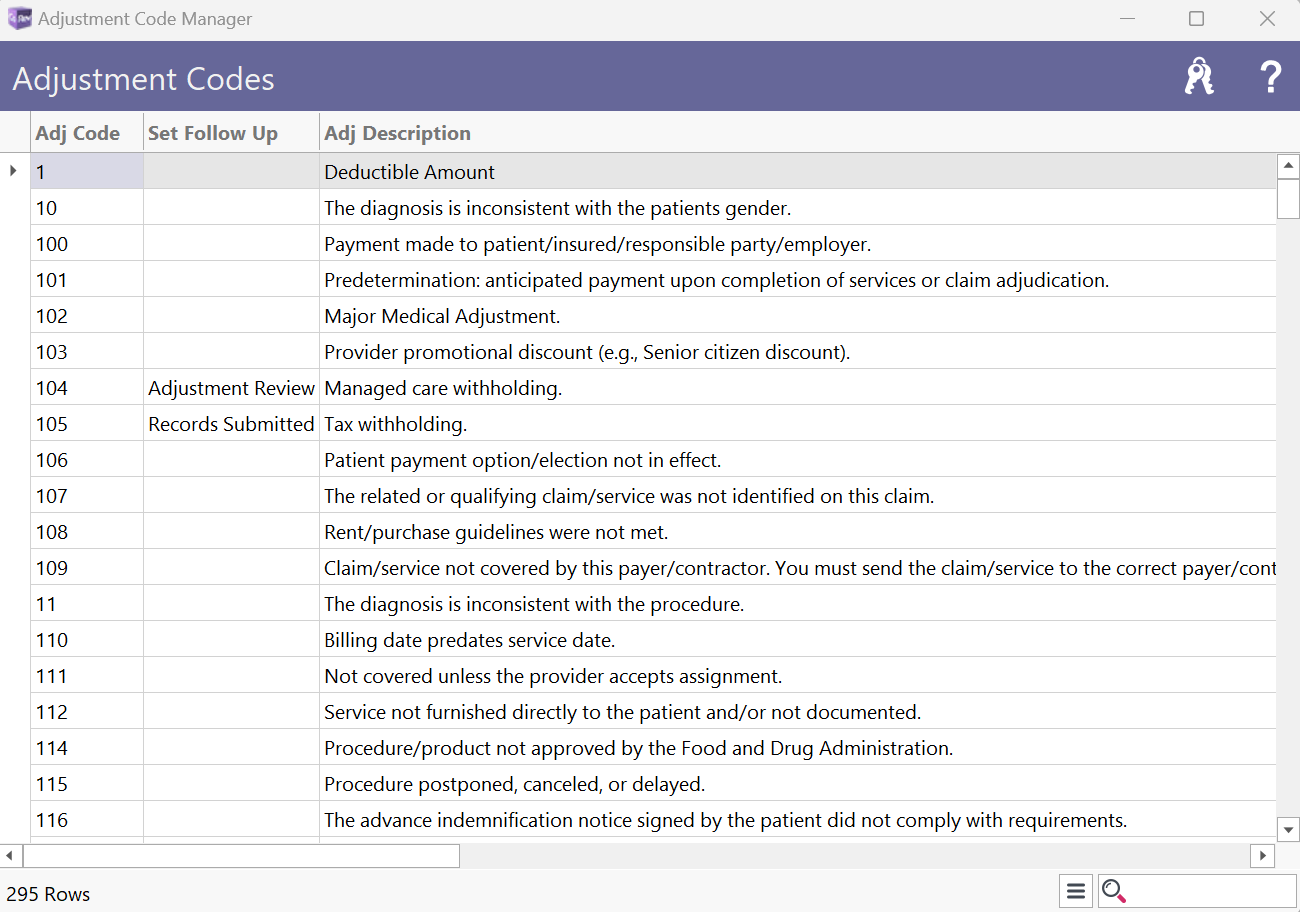Sort by the Set Follow Up column header
1300x912 pixels.
coord(231,133)
